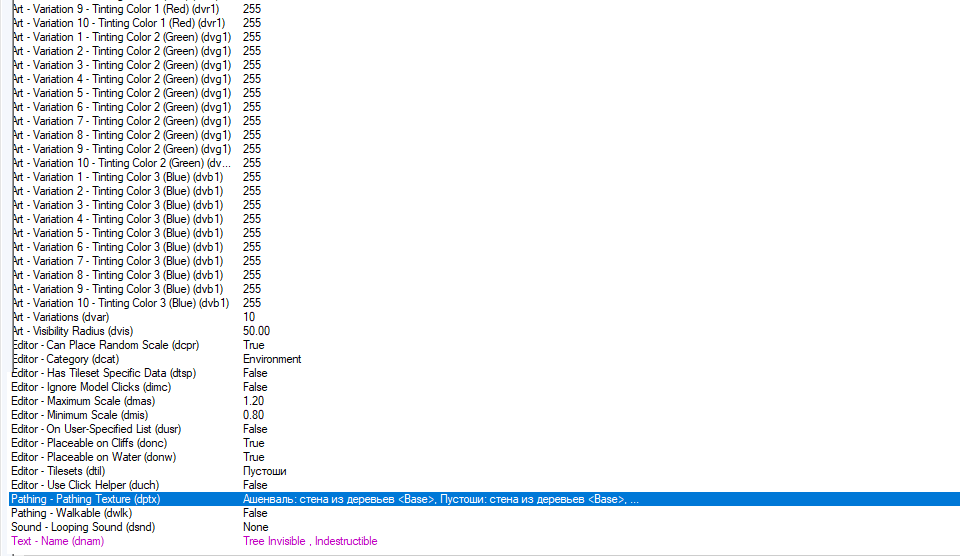Click the maximum scale value 1.20
Screen dimensions: 960x556
click(x=253, y=401)
